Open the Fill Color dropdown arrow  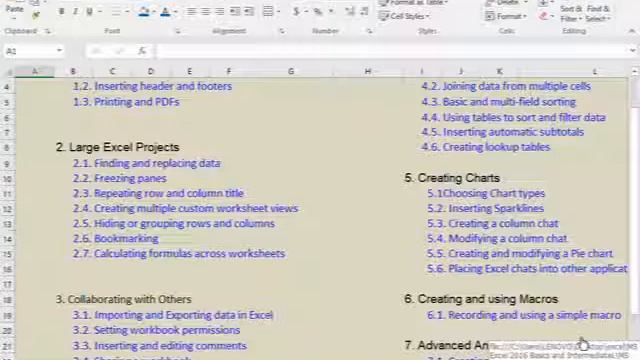tap(153, 11)
